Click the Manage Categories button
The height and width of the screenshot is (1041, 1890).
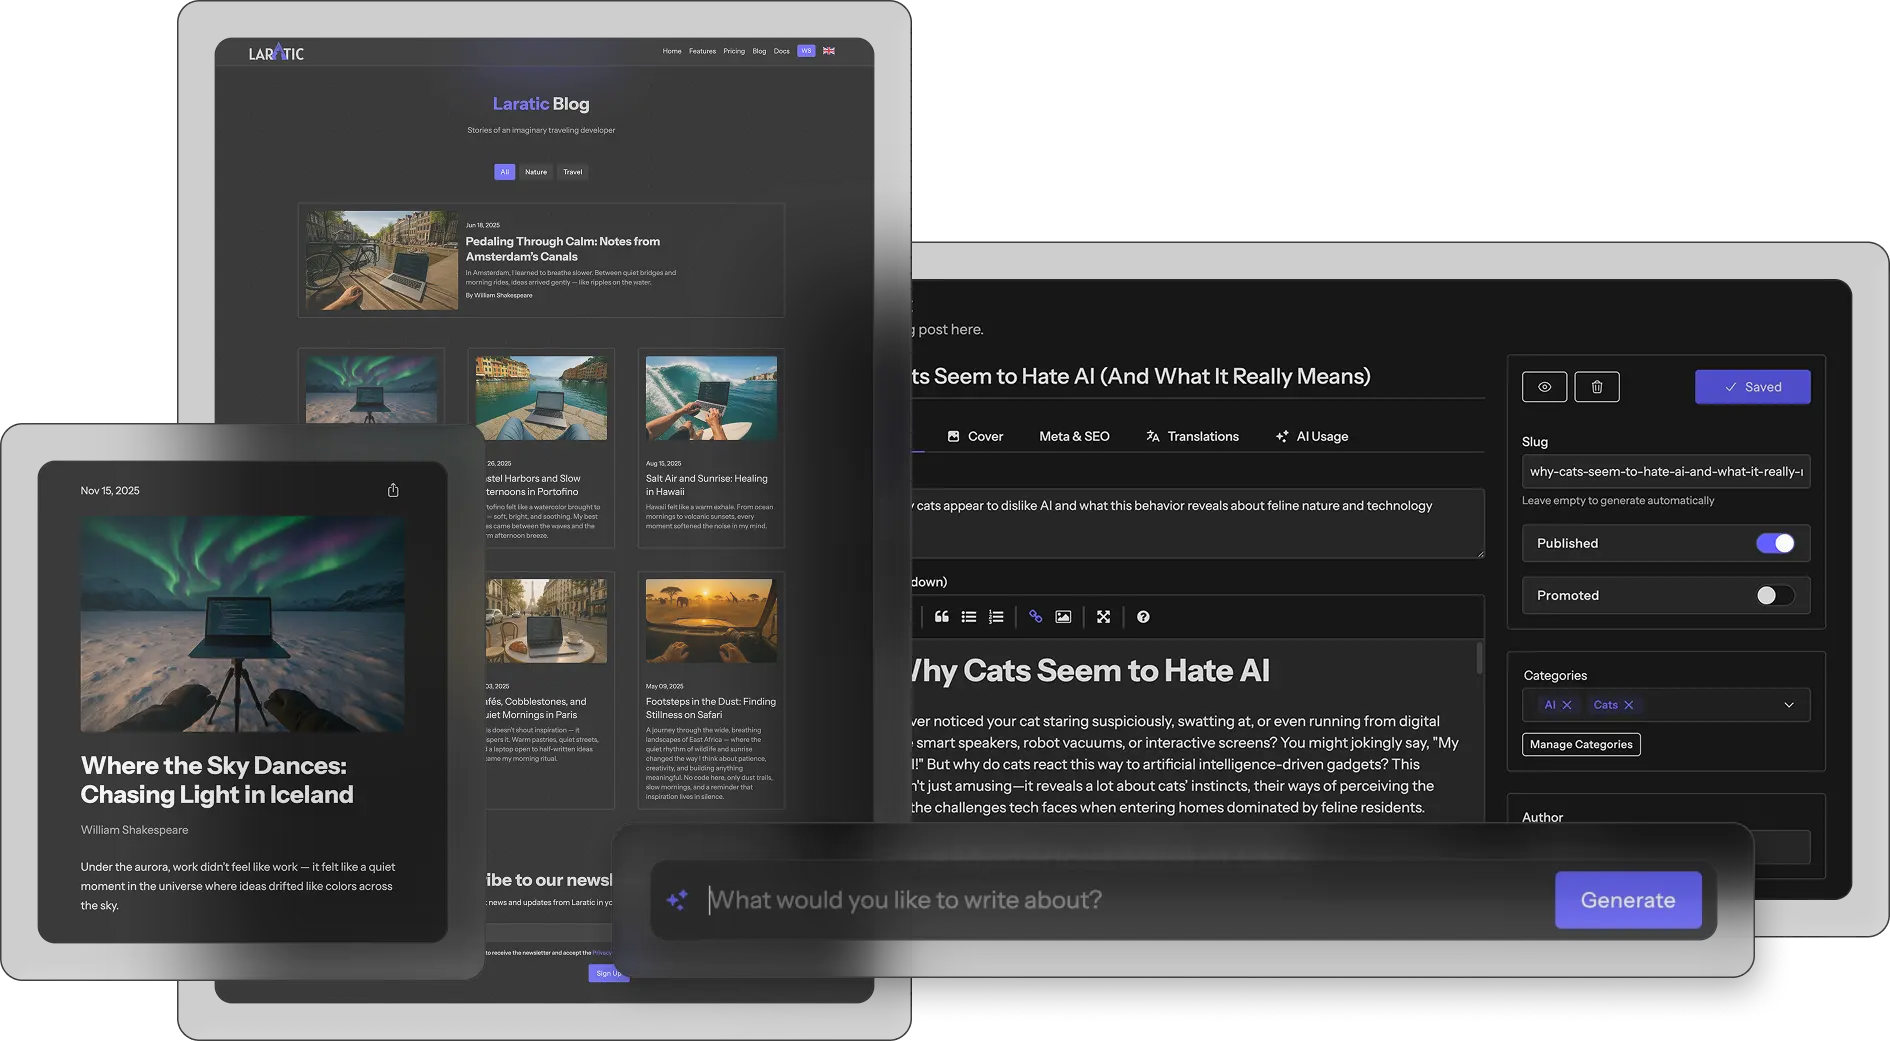click(x=1581, y=744)
